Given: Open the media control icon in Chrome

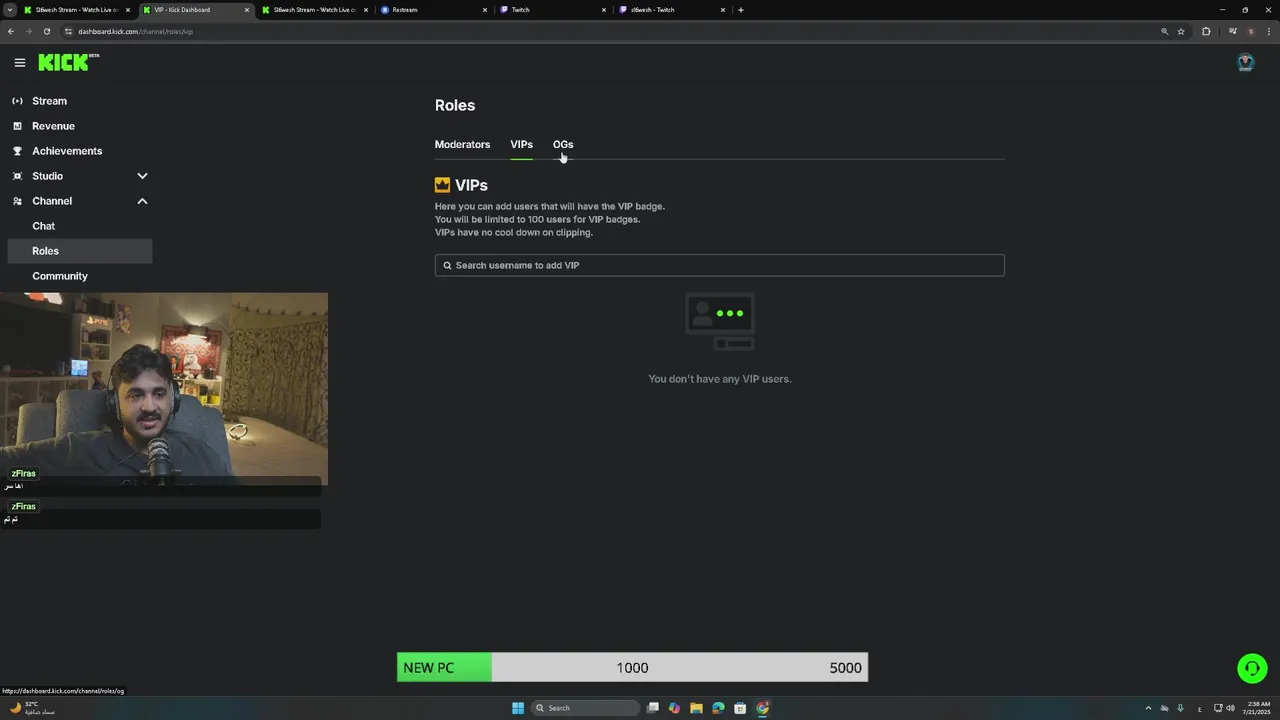Looking at the screenshot, I should pyautogui.click(x=1233, y=31).
